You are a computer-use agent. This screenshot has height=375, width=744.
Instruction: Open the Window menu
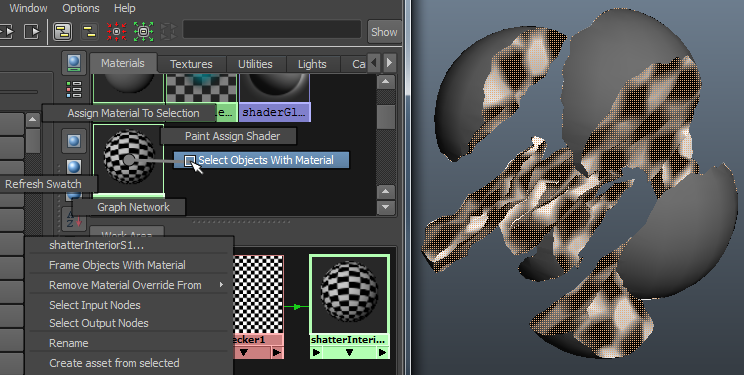click(x=28, y=8)
